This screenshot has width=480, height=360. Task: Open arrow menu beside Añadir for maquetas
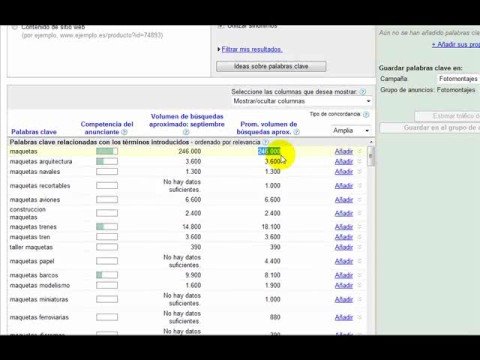pos(359,151)
